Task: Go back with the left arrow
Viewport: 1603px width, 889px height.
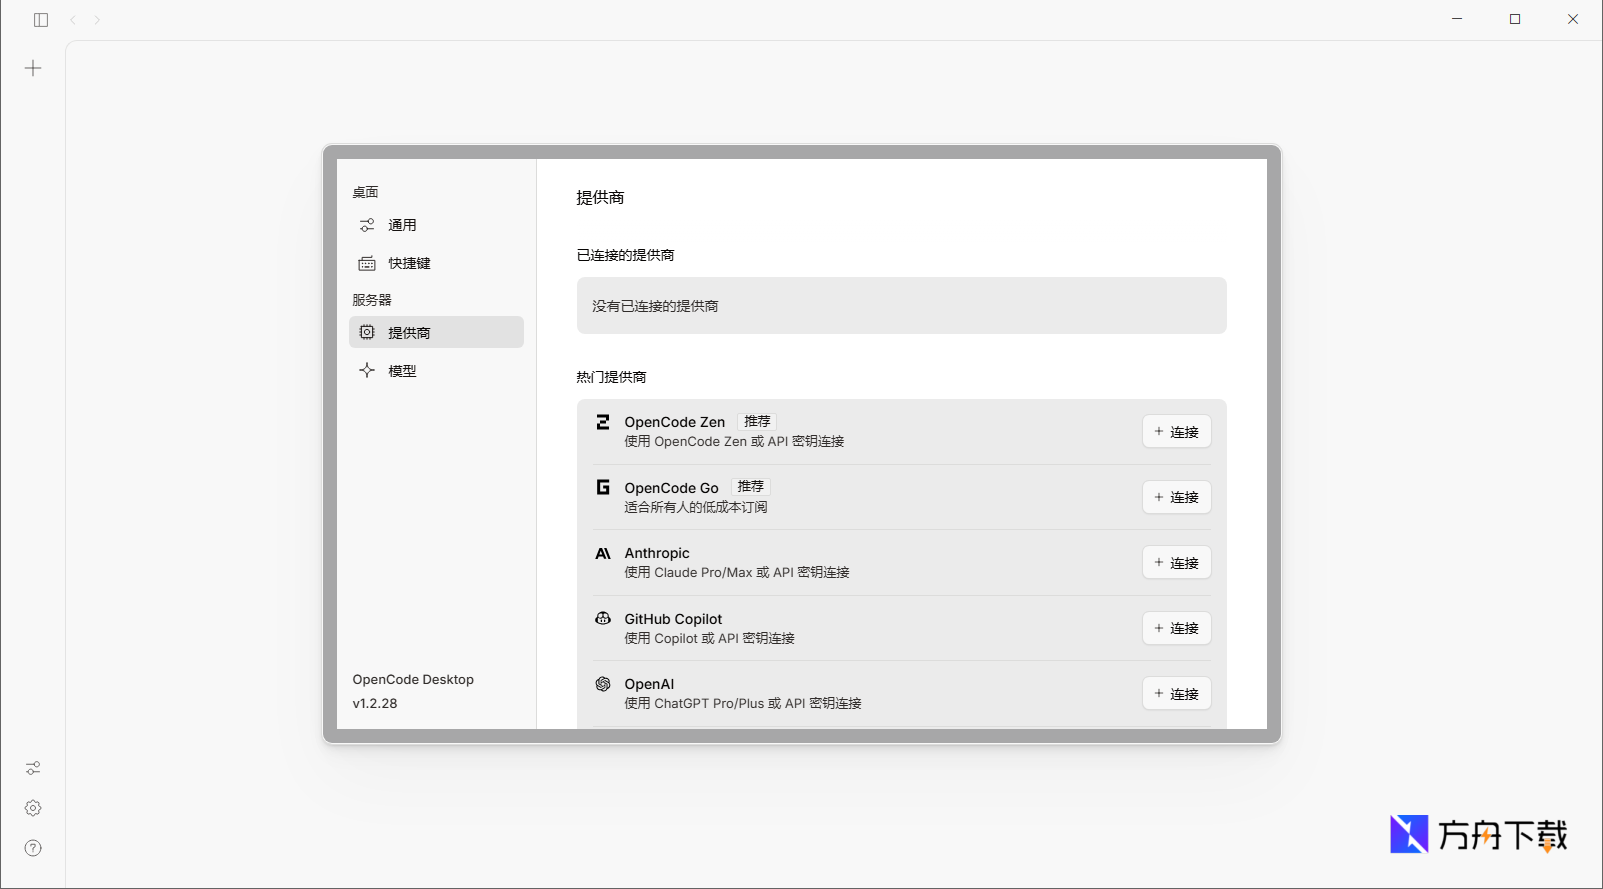Action: point(73,20)
